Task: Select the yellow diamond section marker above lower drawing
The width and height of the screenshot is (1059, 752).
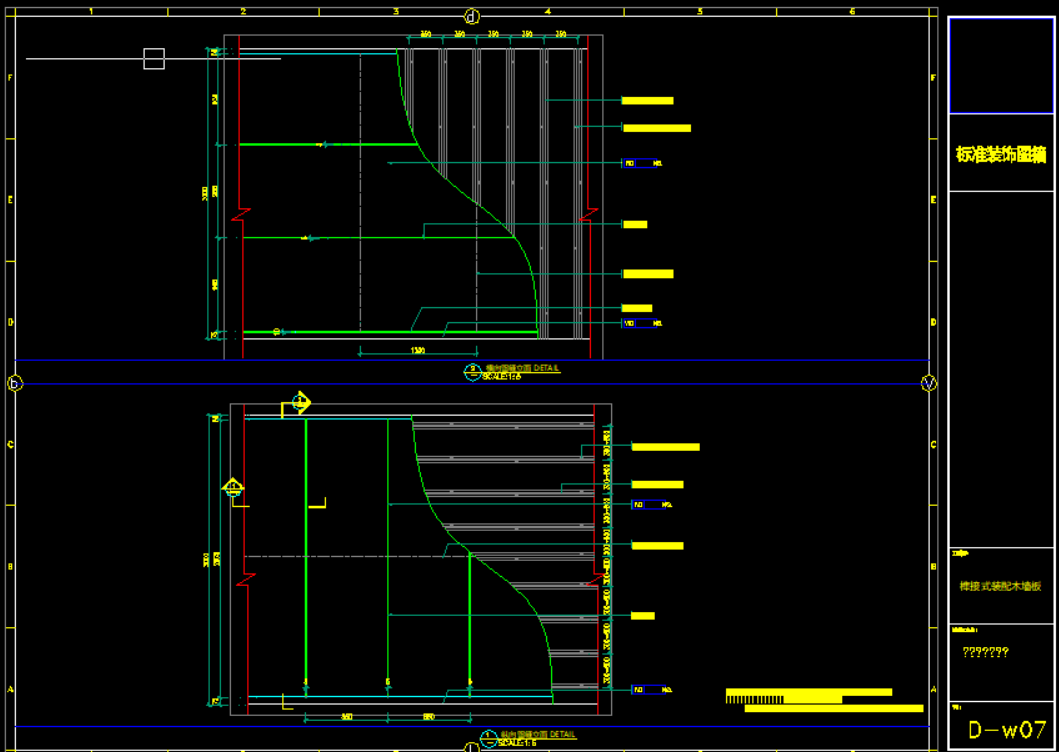Action: 301,403
